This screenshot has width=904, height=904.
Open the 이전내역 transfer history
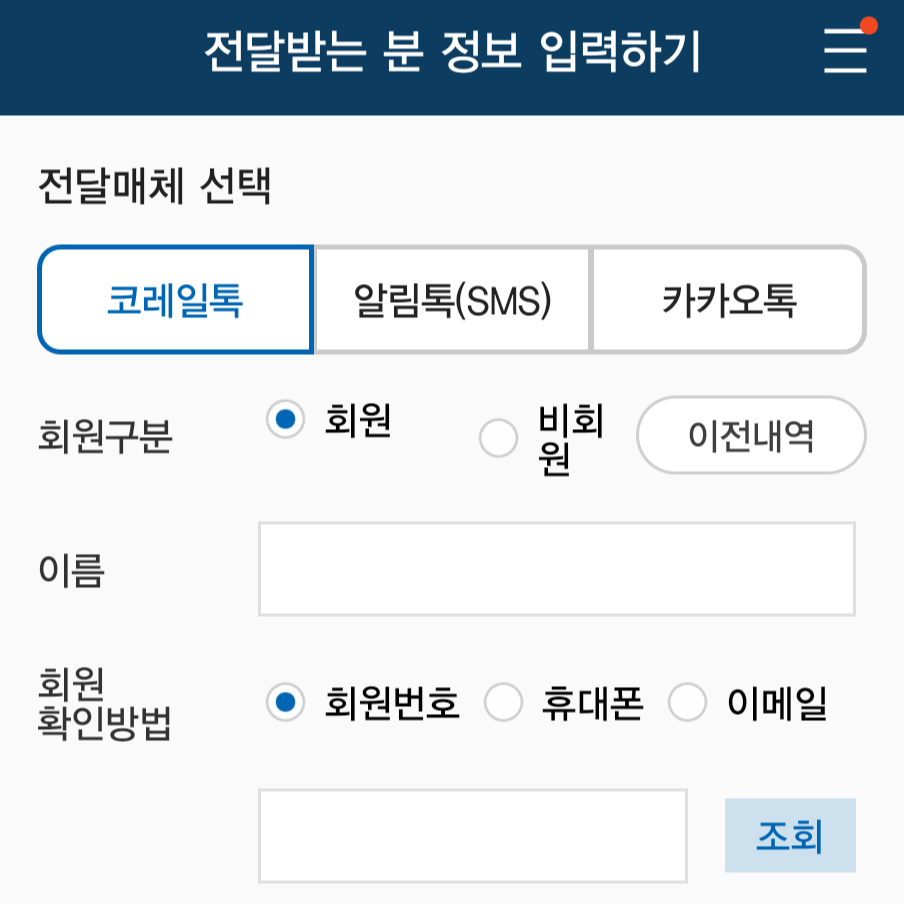(750, 435)
